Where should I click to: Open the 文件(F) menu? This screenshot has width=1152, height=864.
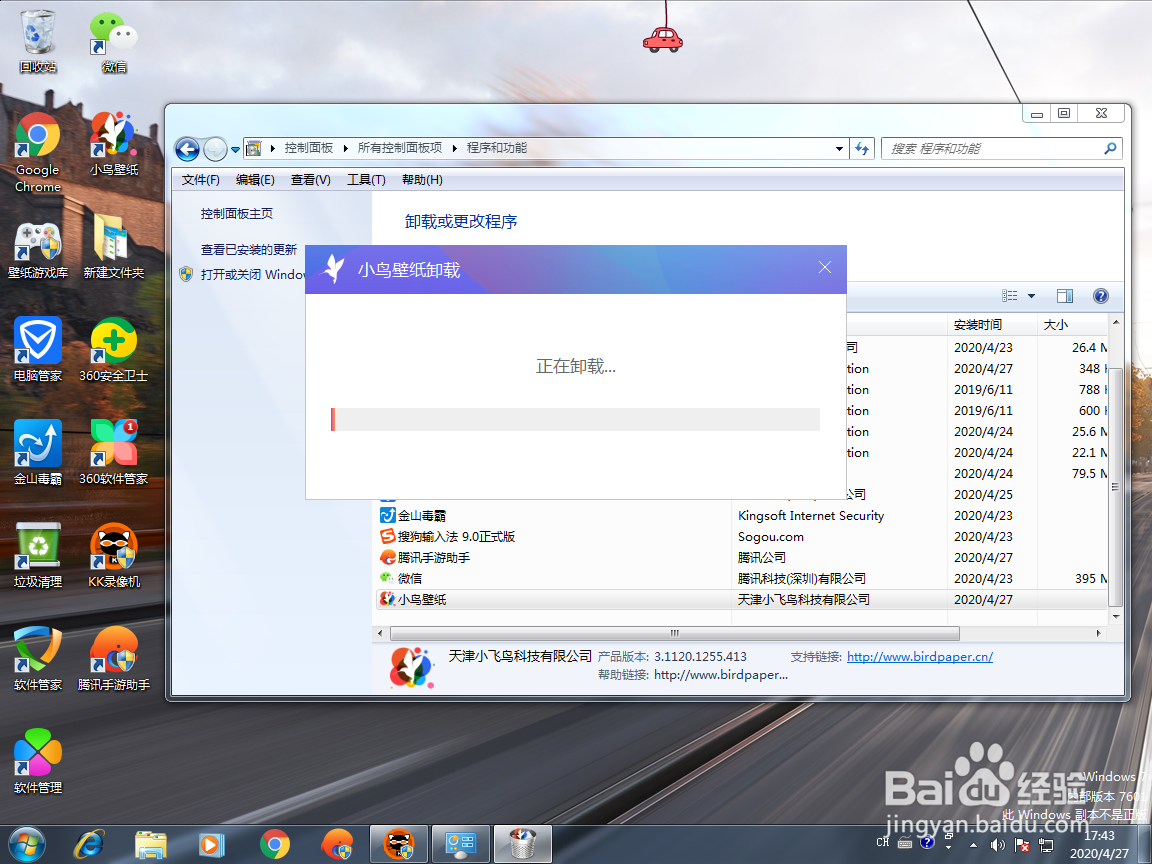(201, 180)
